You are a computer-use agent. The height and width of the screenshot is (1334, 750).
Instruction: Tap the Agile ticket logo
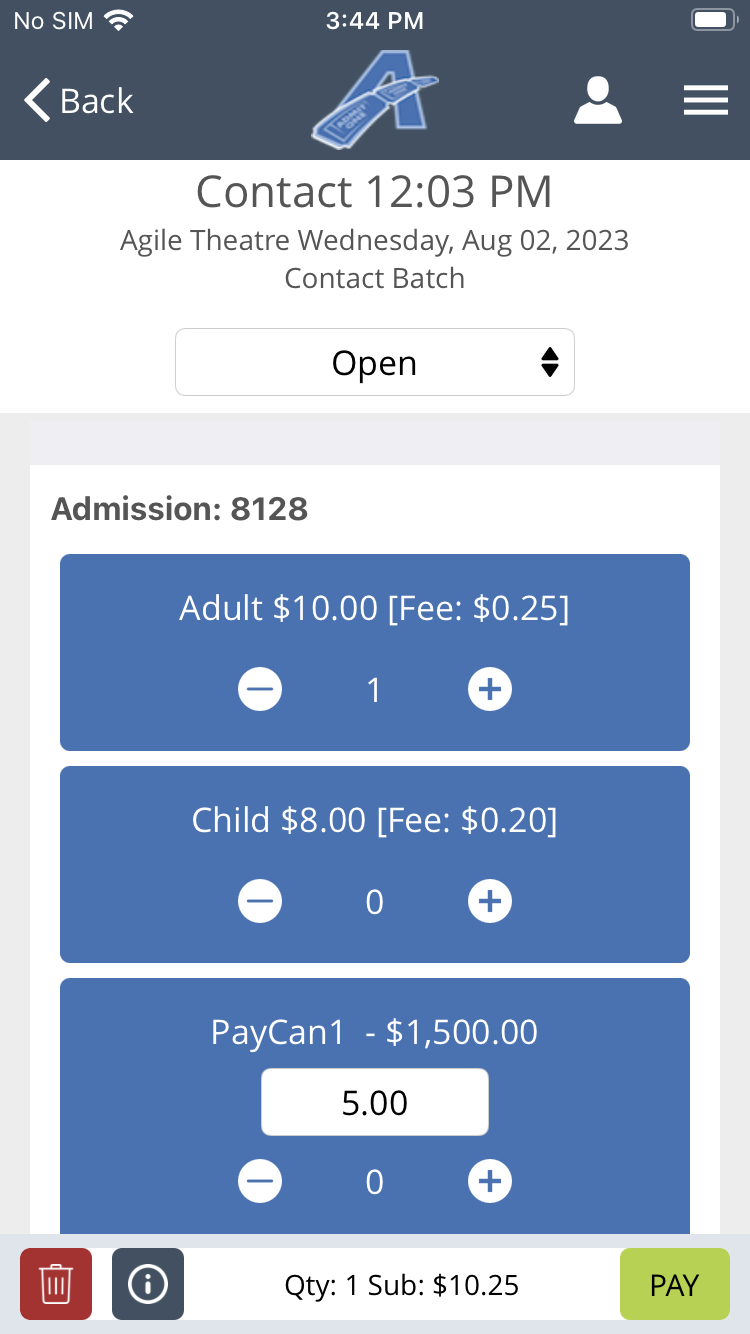(x=375, y=100)
